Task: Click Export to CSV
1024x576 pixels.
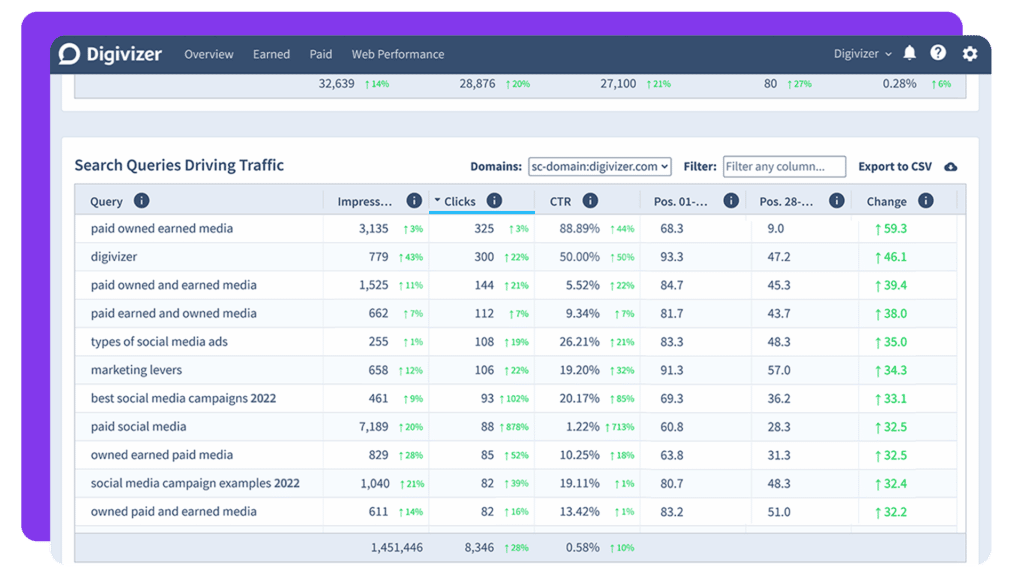Action: pyautogui.click(x=894, y=167)
